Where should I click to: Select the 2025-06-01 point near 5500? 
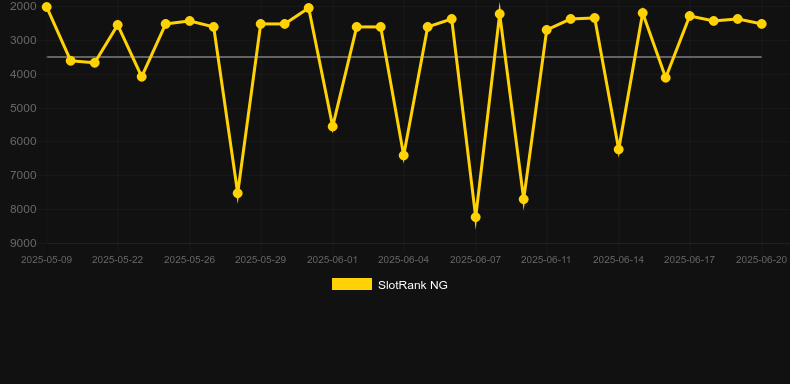click(x=333, y=127)
